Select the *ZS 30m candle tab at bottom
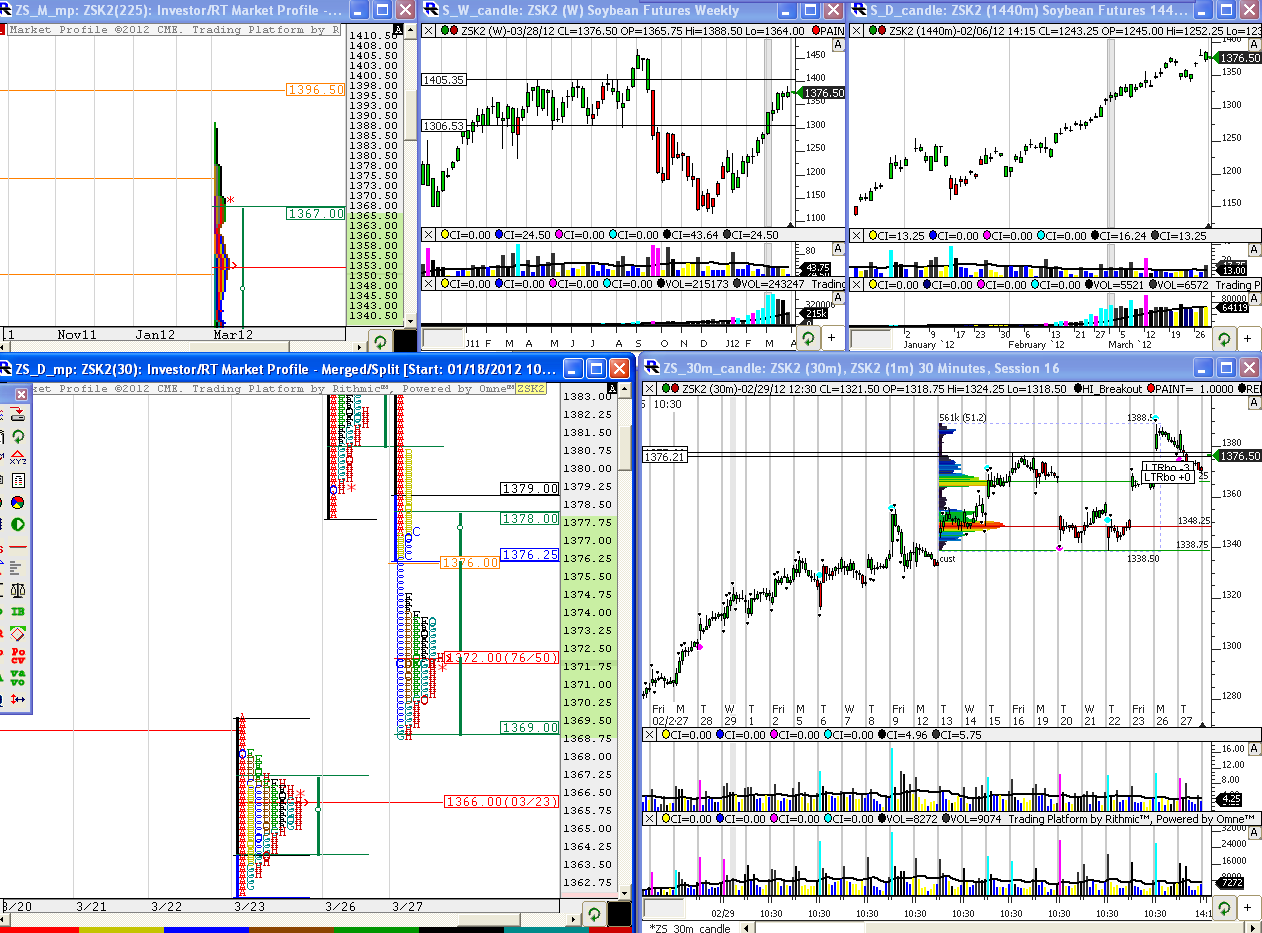Screen dimensions: 1262x933 691,928
